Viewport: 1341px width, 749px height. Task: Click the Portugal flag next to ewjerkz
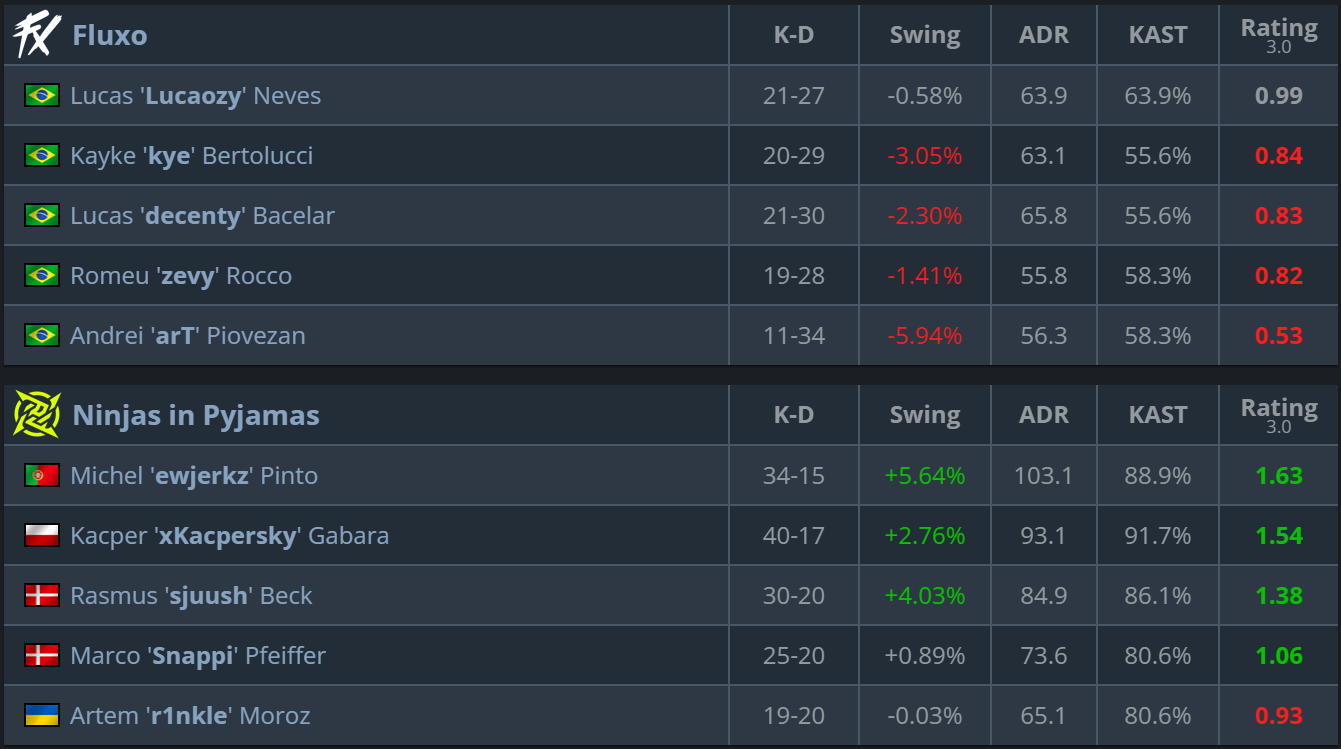(x=42, y=476)
